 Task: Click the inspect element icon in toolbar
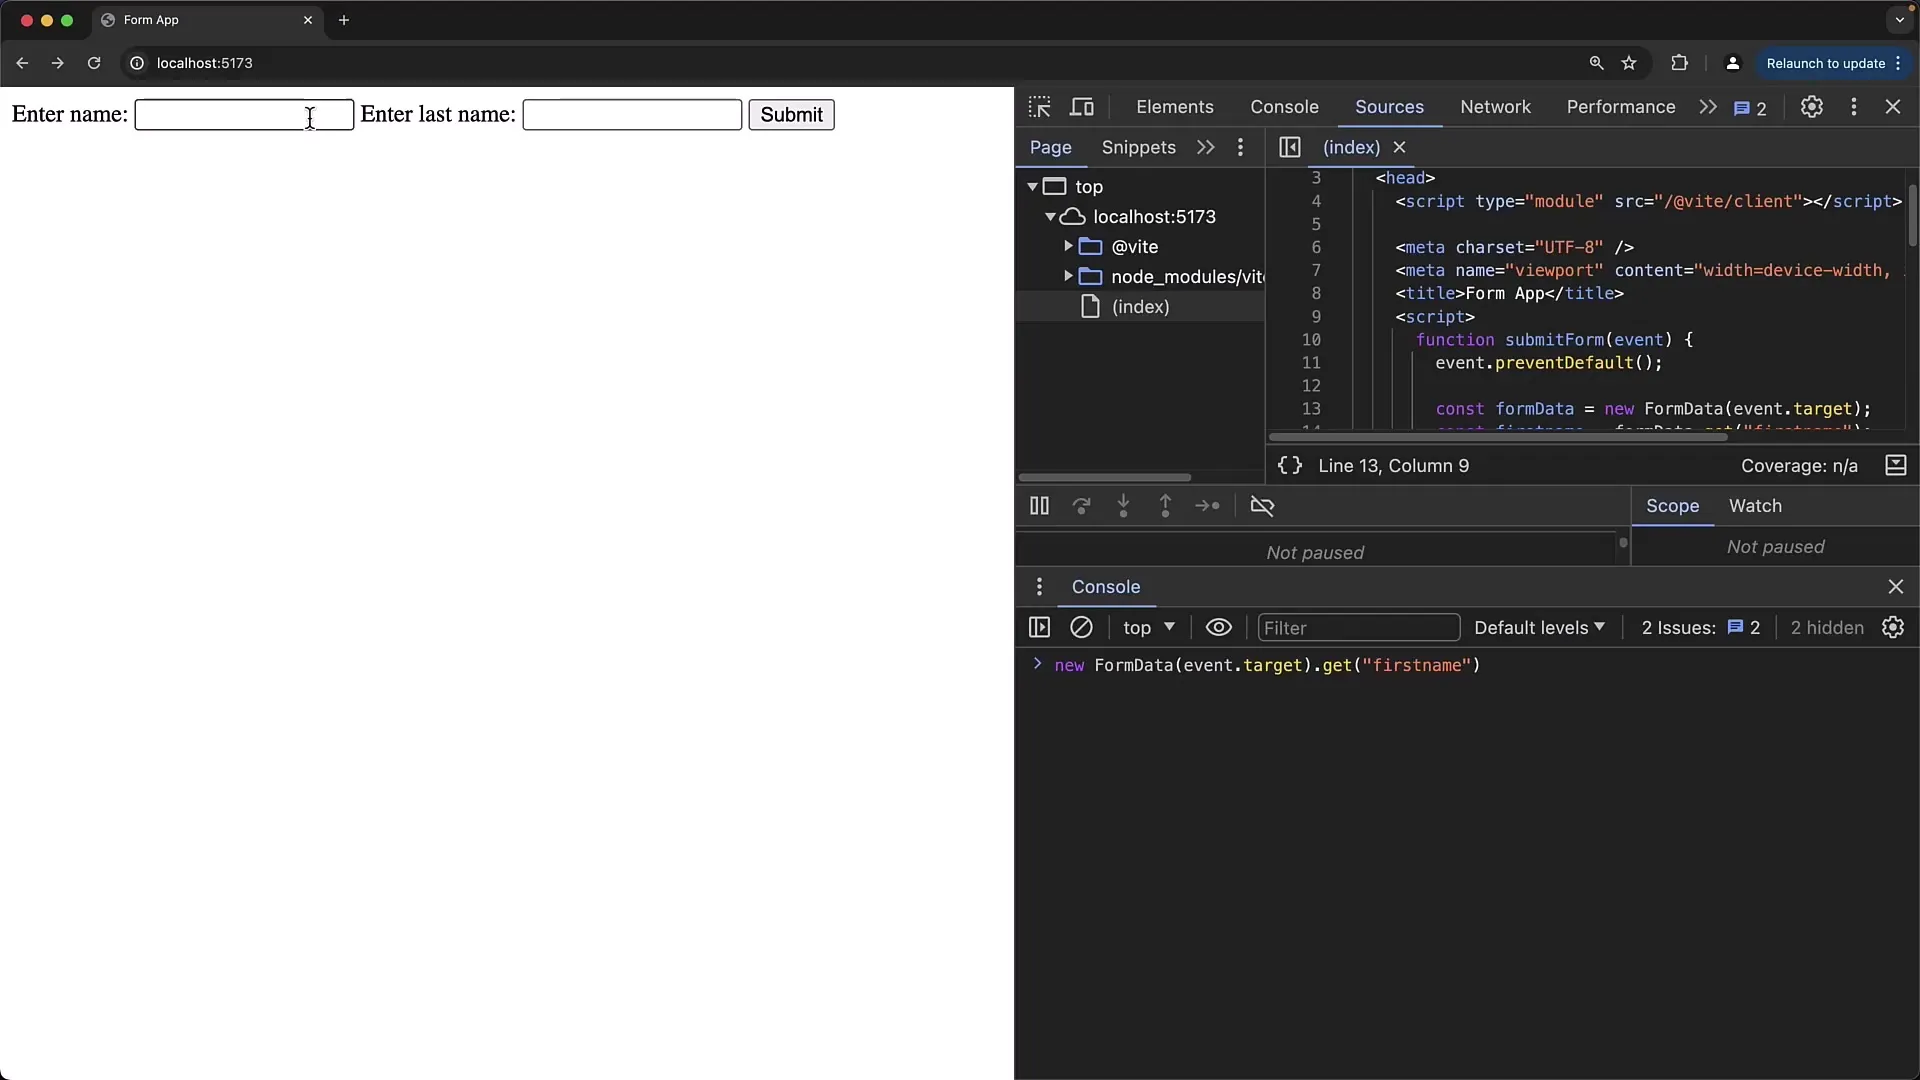[x=1039, y=107]
